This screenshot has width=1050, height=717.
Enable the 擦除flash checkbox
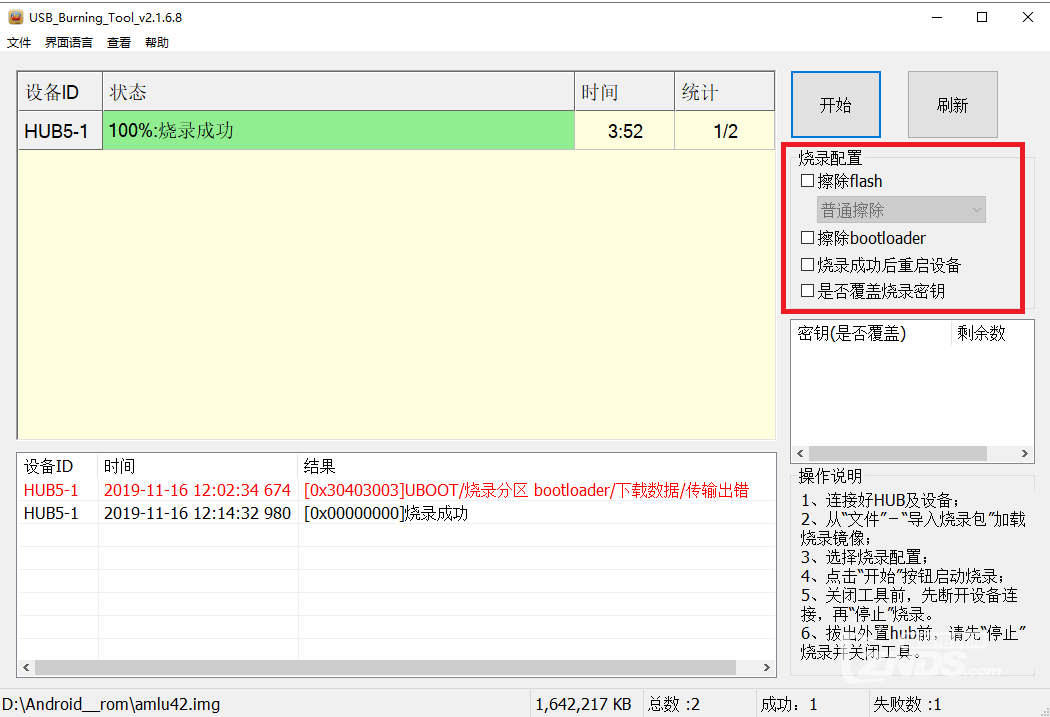click(808, 182)
